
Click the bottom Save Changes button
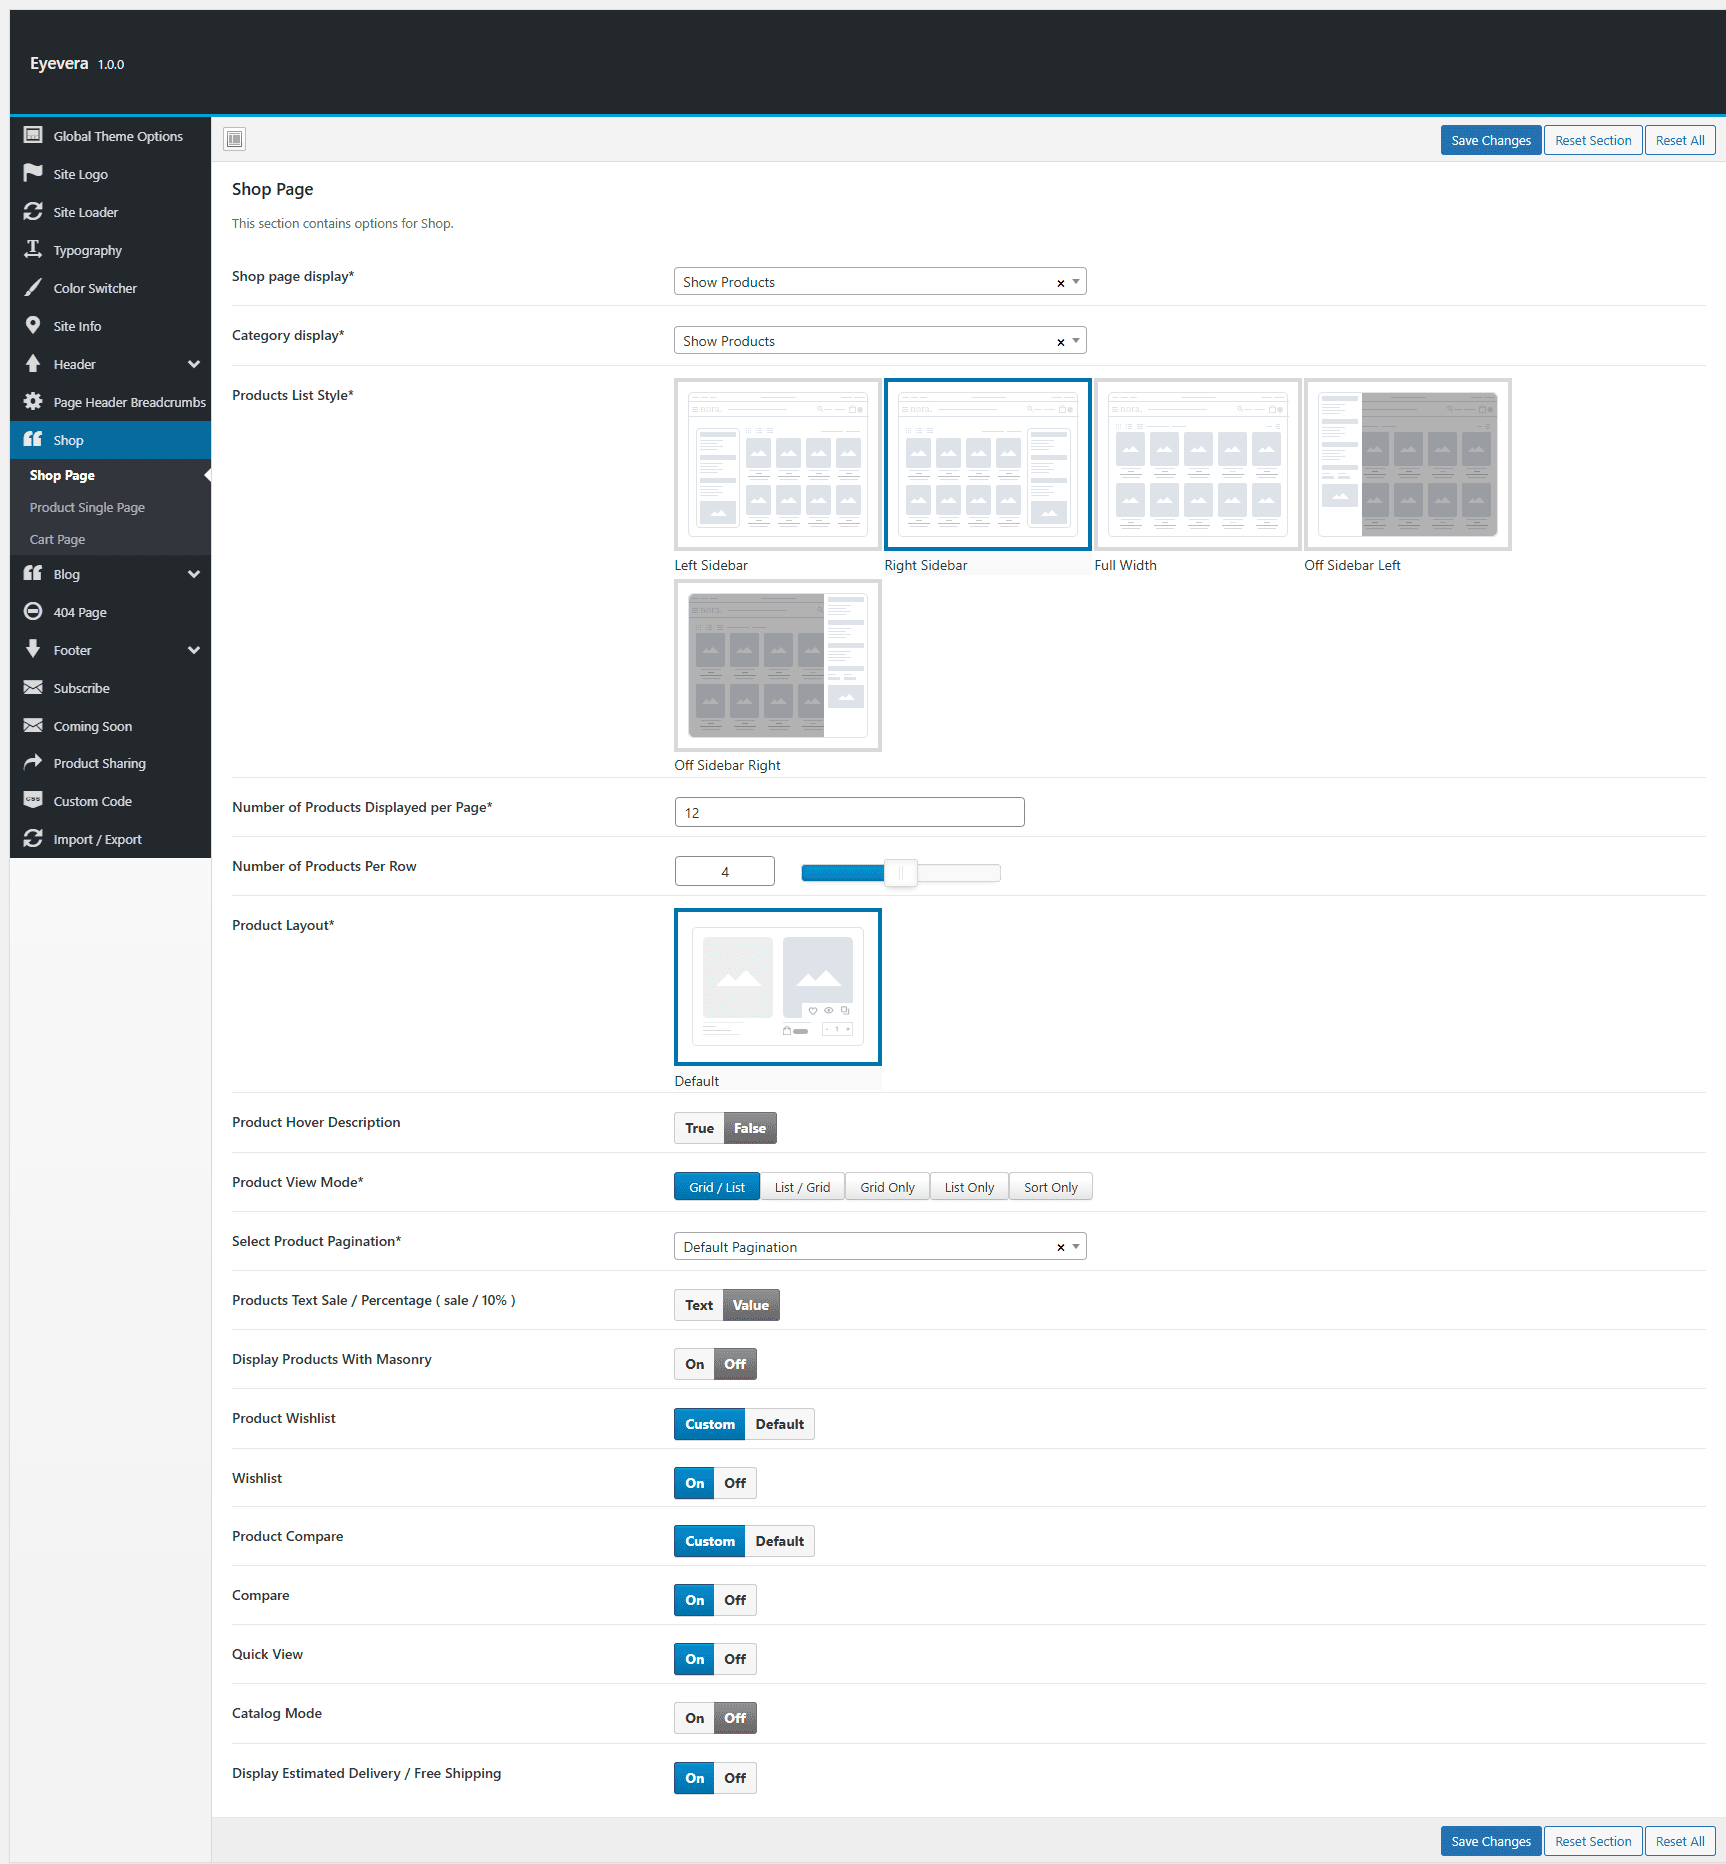(1490, 1841)
